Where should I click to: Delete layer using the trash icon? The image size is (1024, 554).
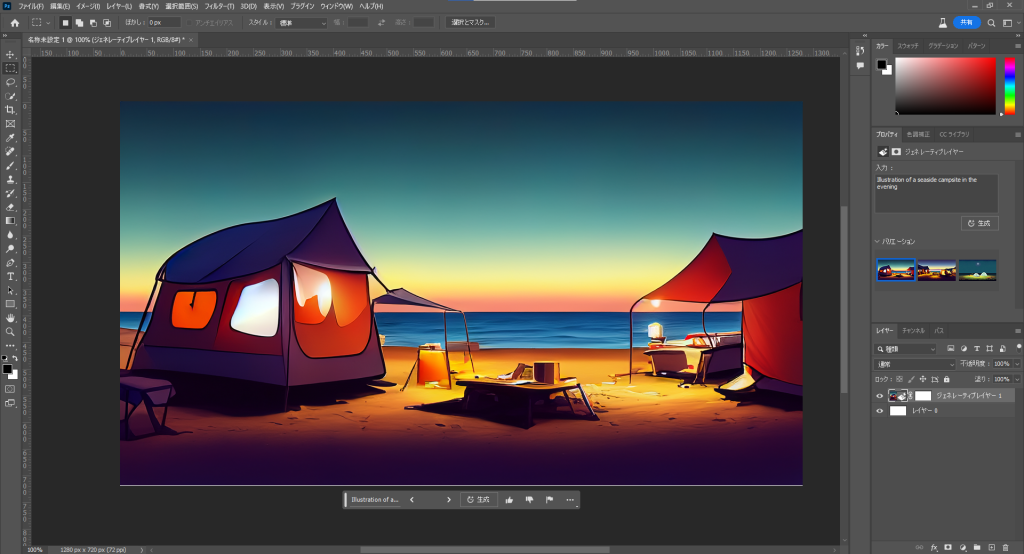(1006, 547)
